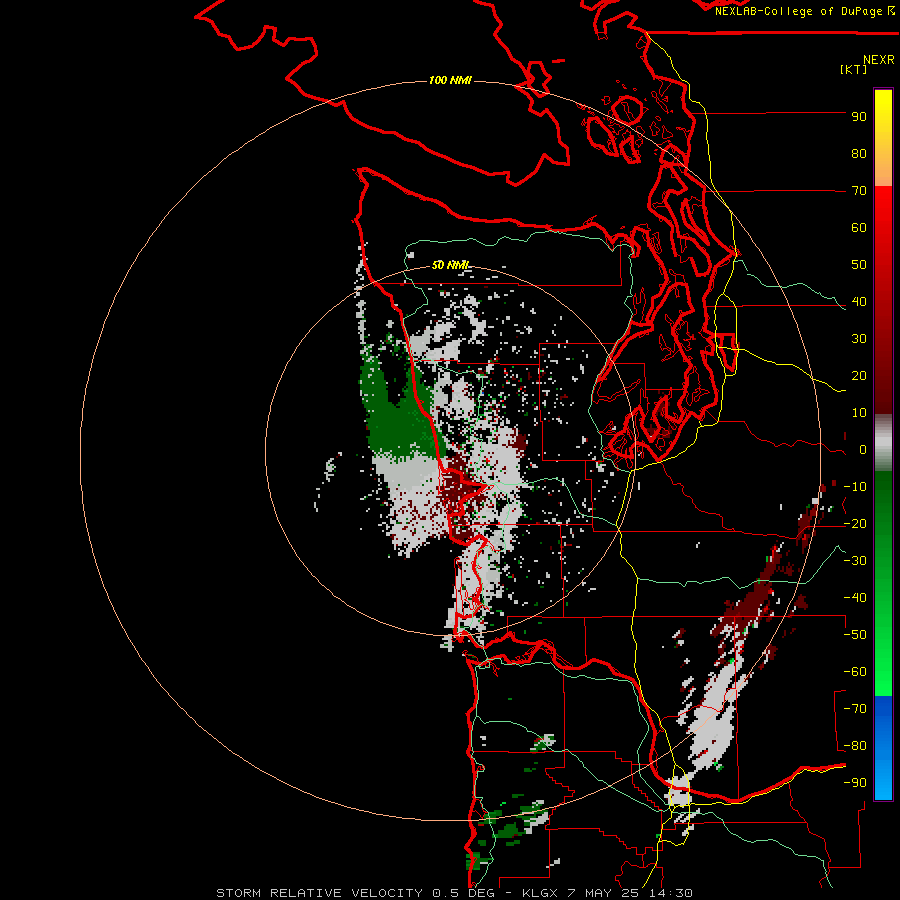
Task: Select the 60 value on velocity scale
Action: pyautogui.click(x=859, y=227)
